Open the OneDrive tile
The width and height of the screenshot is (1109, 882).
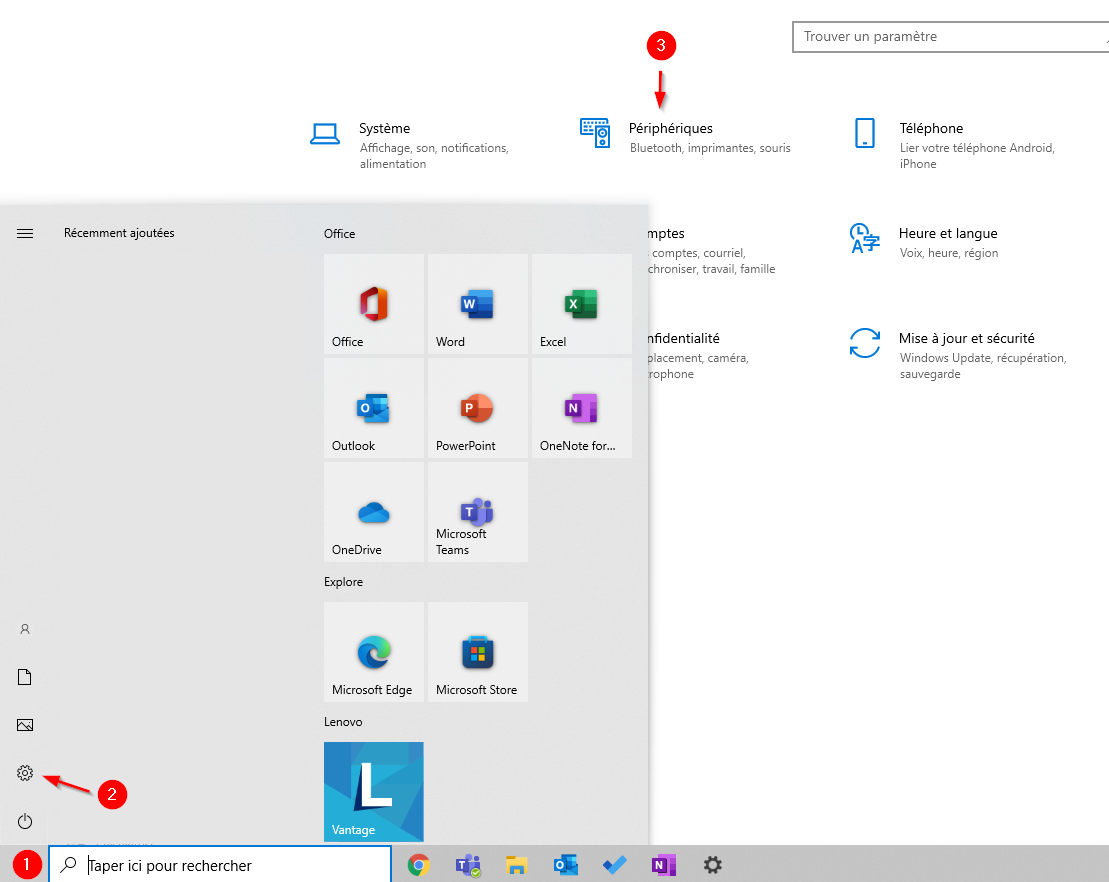[x=373, y=512]
